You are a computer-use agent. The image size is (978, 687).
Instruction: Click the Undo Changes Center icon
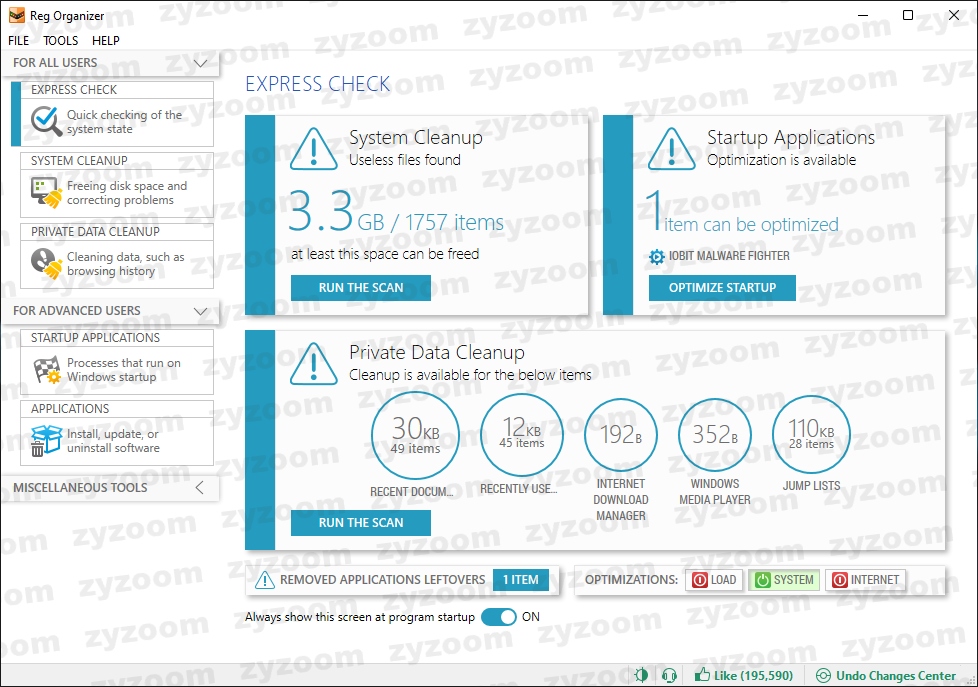(823, 676)
